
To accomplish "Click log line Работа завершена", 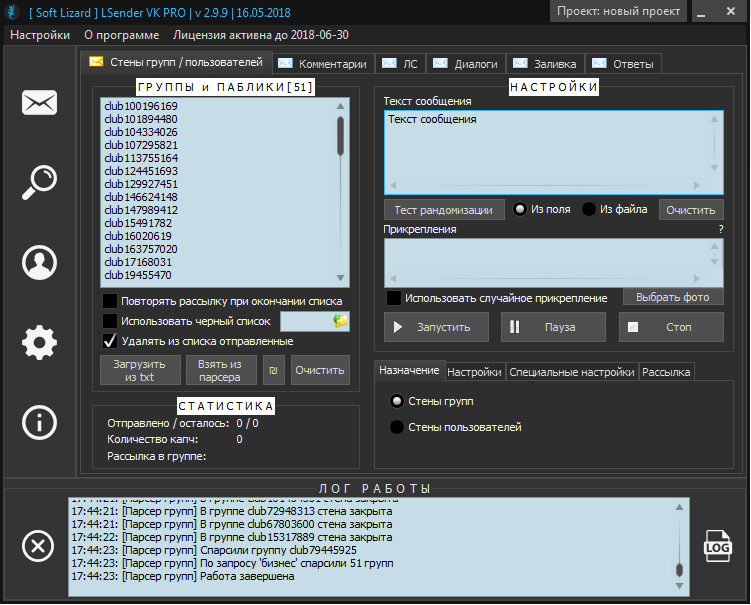I will [182, 576].
